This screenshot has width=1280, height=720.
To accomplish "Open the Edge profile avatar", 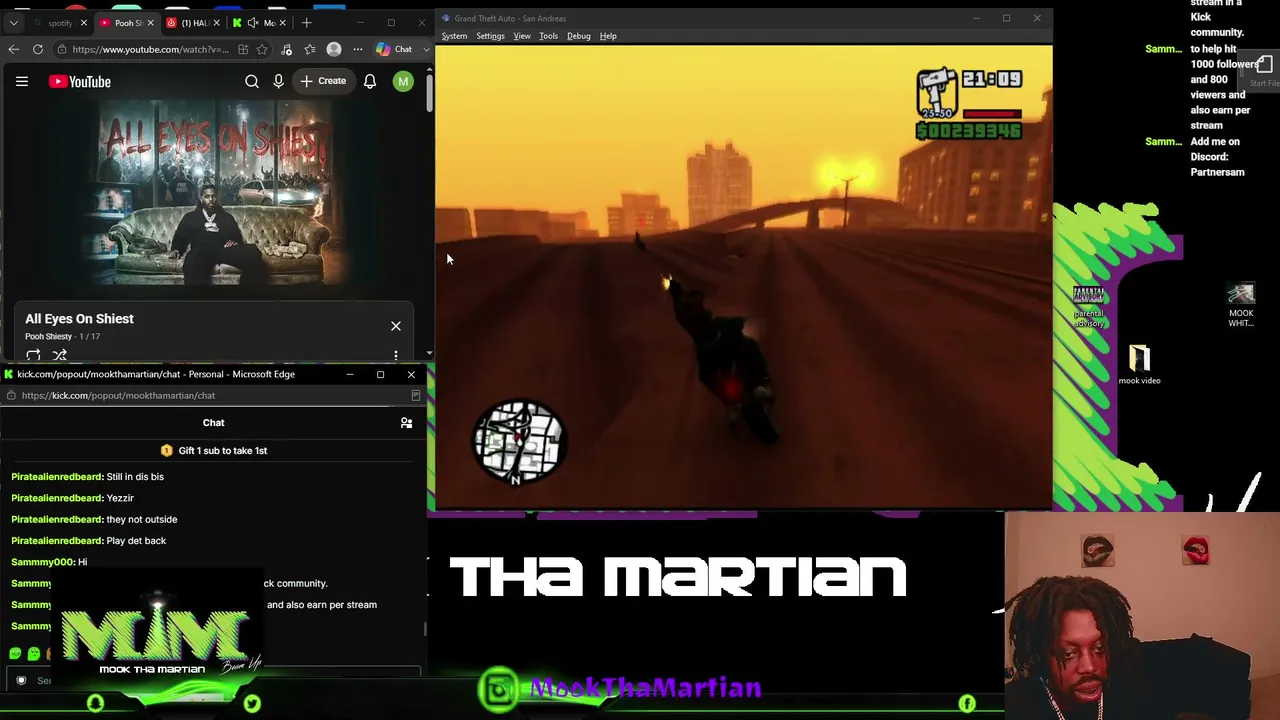I will (334, 49).
